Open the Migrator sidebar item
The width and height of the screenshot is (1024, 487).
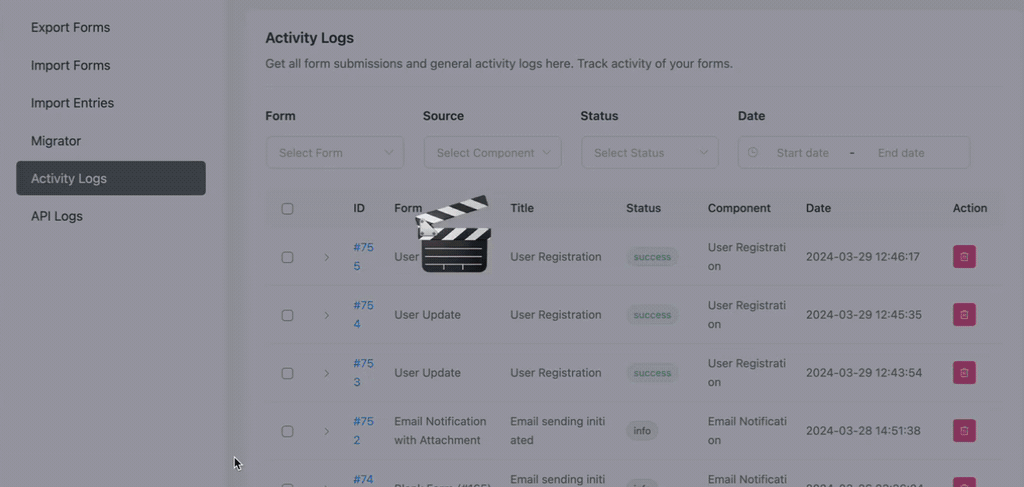pyautogui.click(x=56, y=141)
